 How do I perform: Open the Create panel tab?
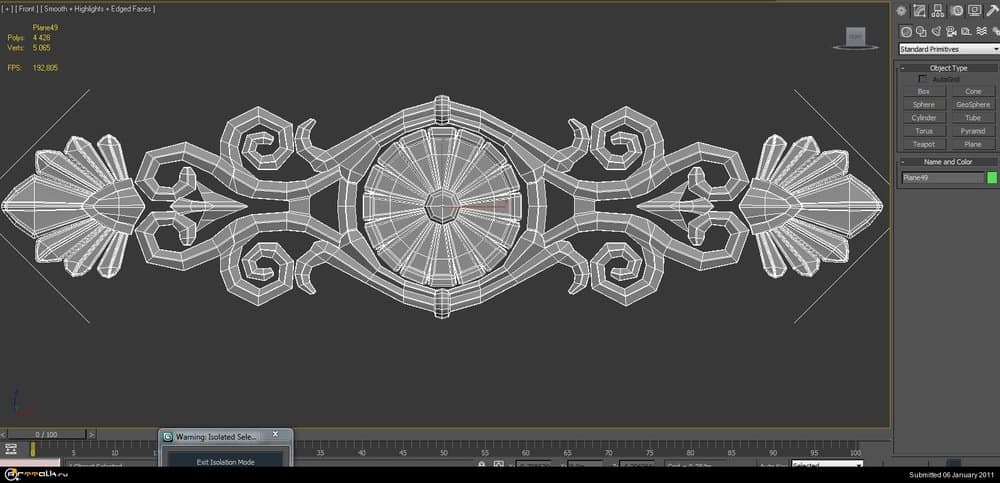(x=902, y=11)
